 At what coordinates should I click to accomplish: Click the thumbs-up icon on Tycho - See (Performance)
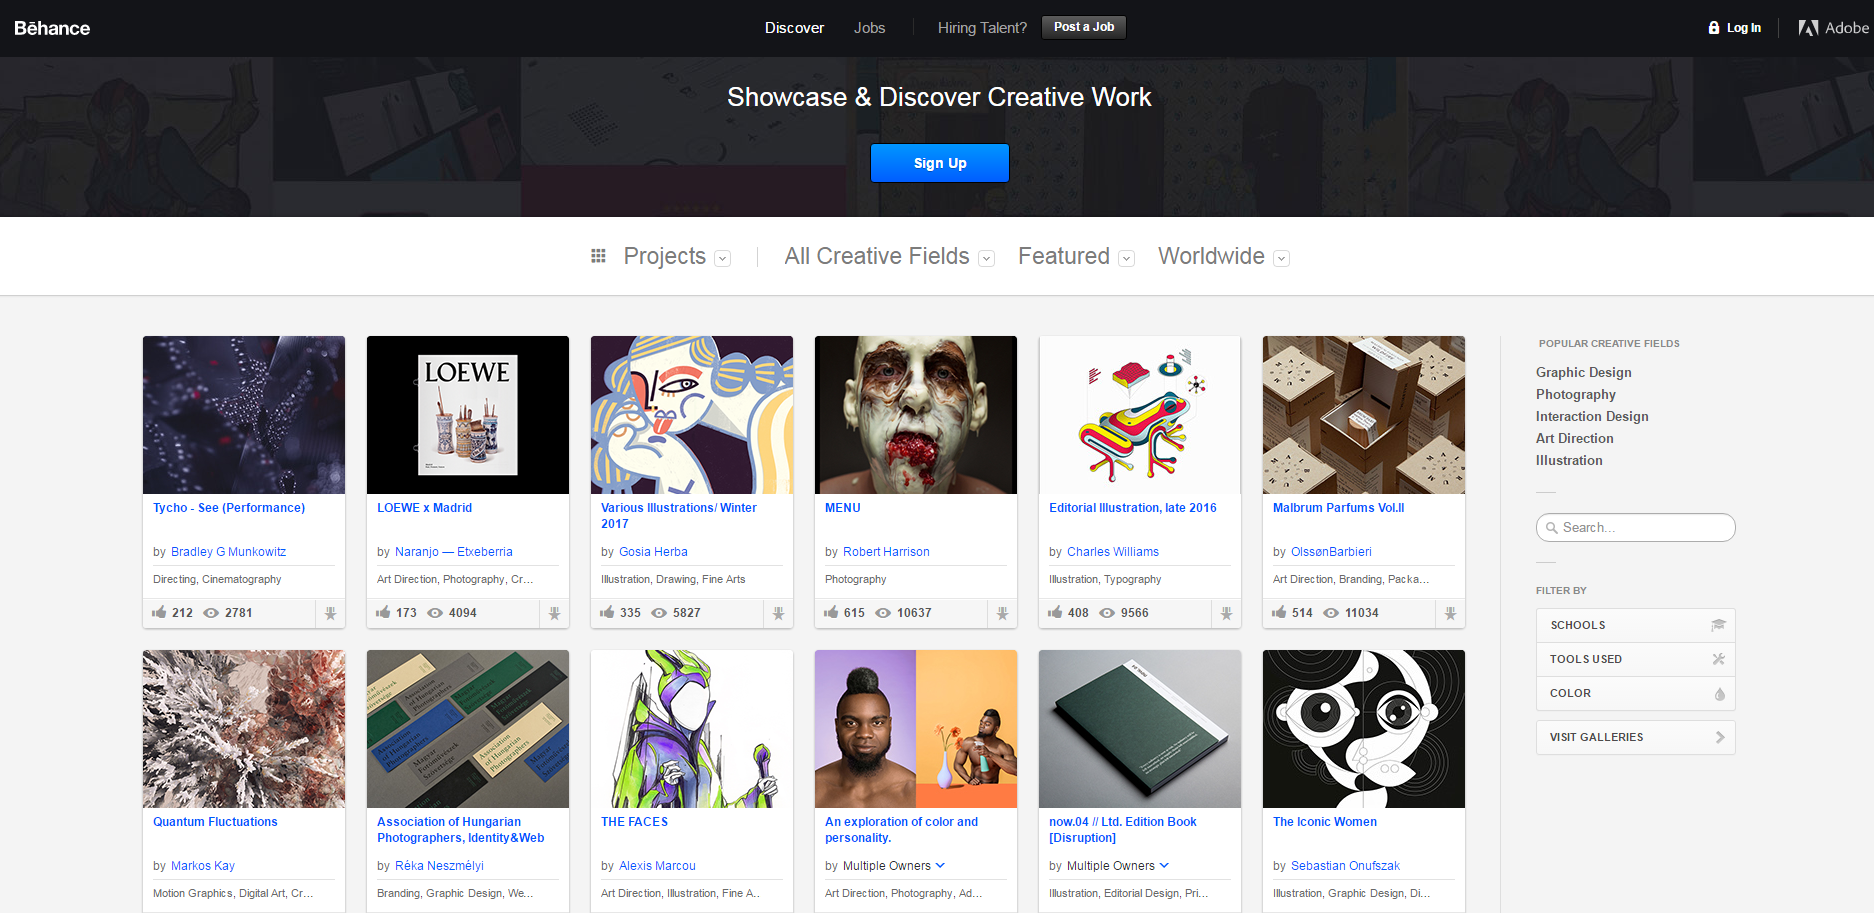click(x=159, y=612)
